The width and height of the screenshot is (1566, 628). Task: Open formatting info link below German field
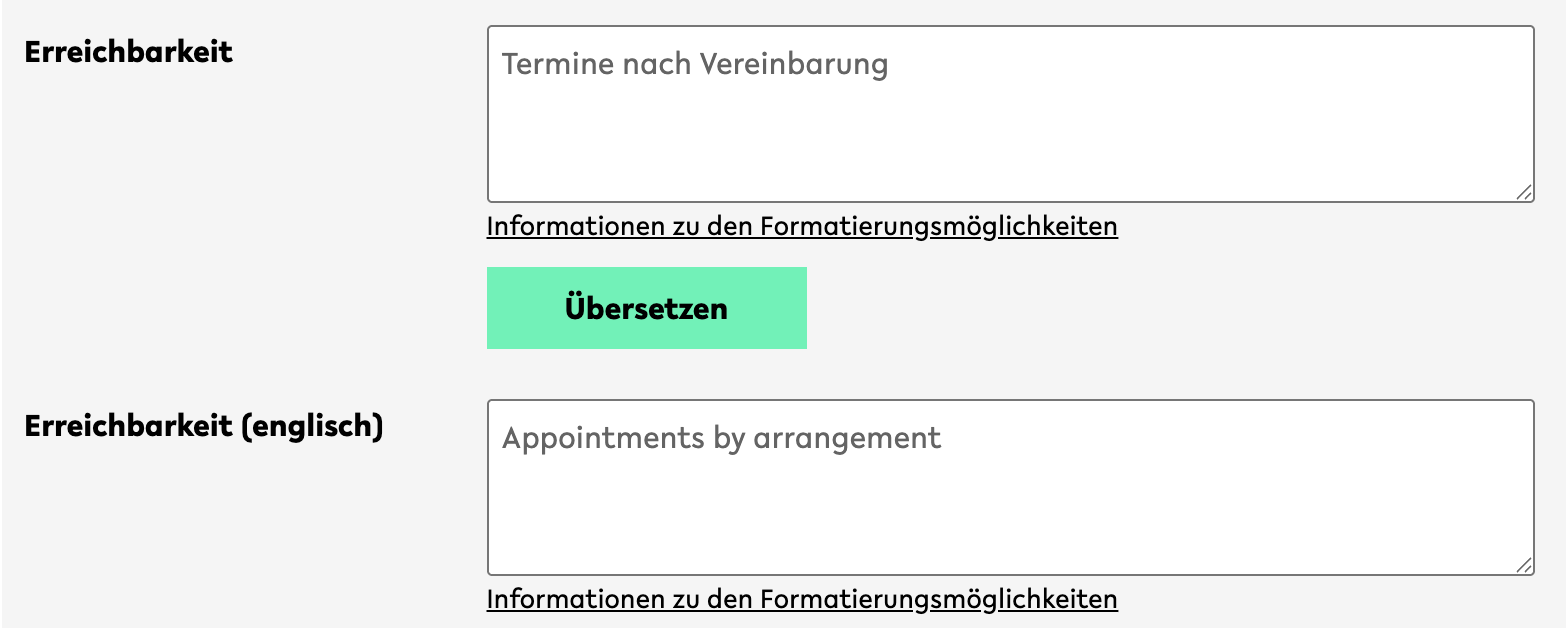click(802, 227)
